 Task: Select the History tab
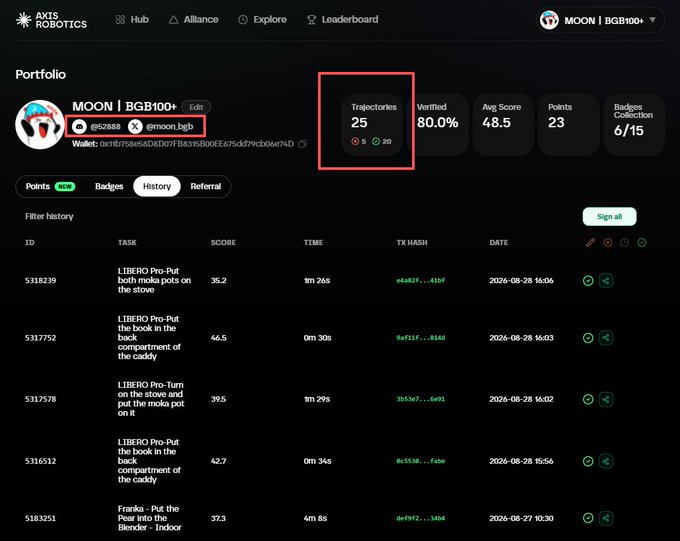[x=157, y=186]
